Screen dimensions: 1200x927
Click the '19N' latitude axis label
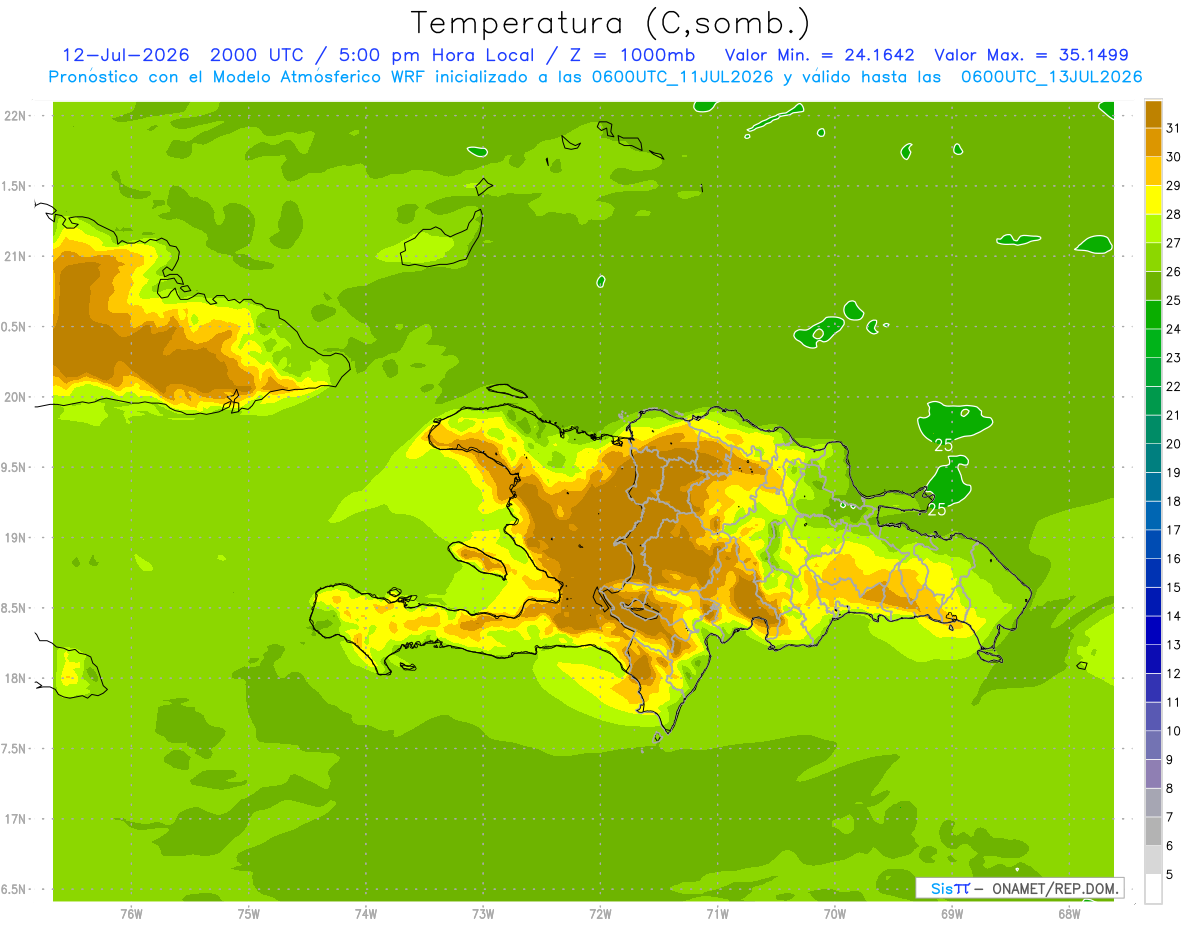point(15,538)
